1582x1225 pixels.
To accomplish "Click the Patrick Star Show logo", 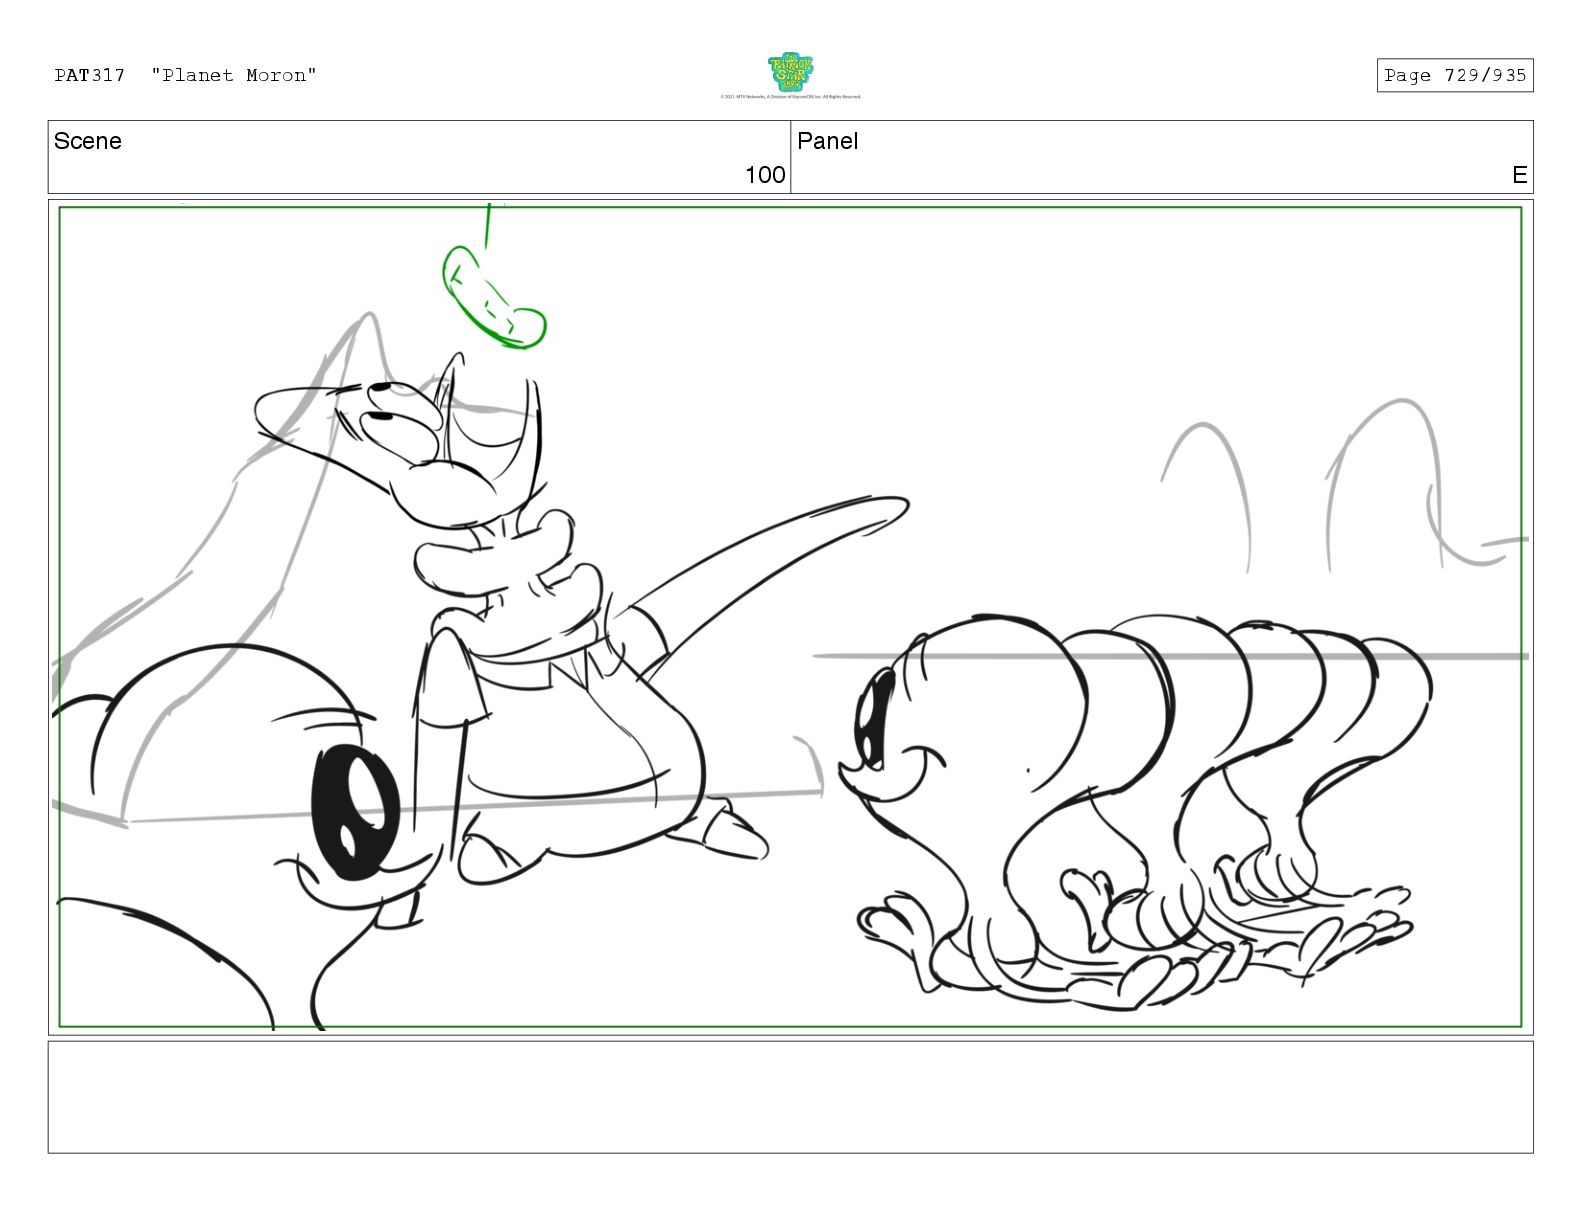I will [790, 72].
